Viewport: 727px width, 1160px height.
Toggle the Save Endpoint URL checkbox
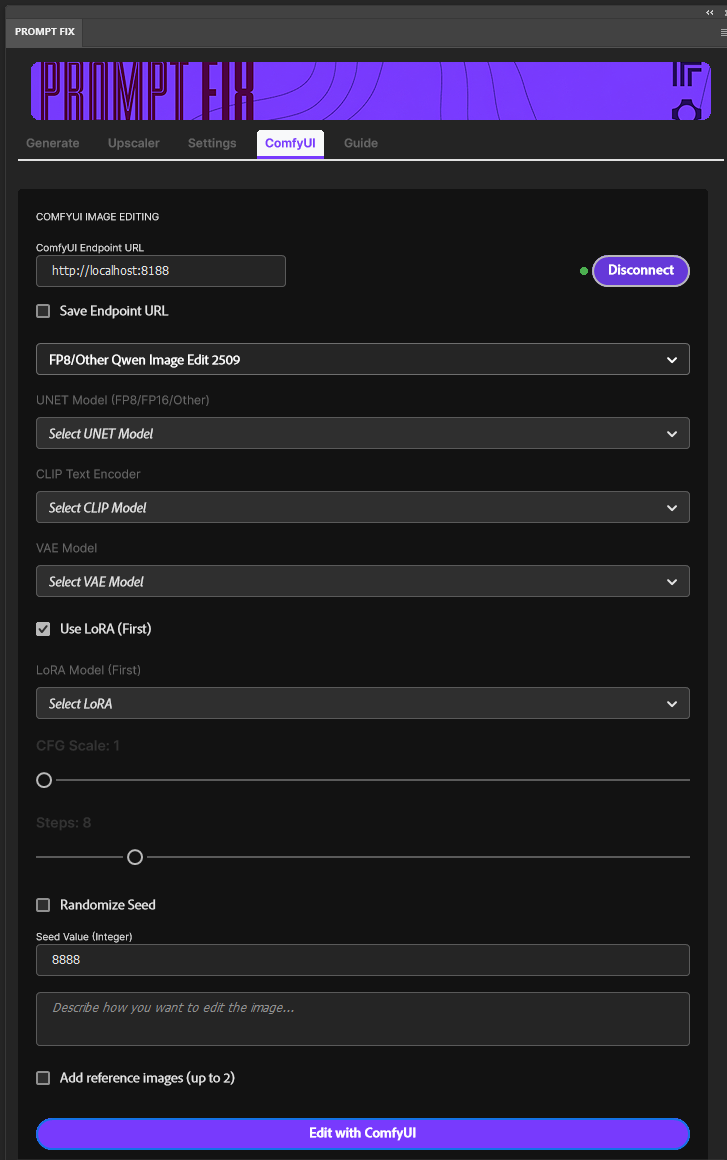pos(43,311)
